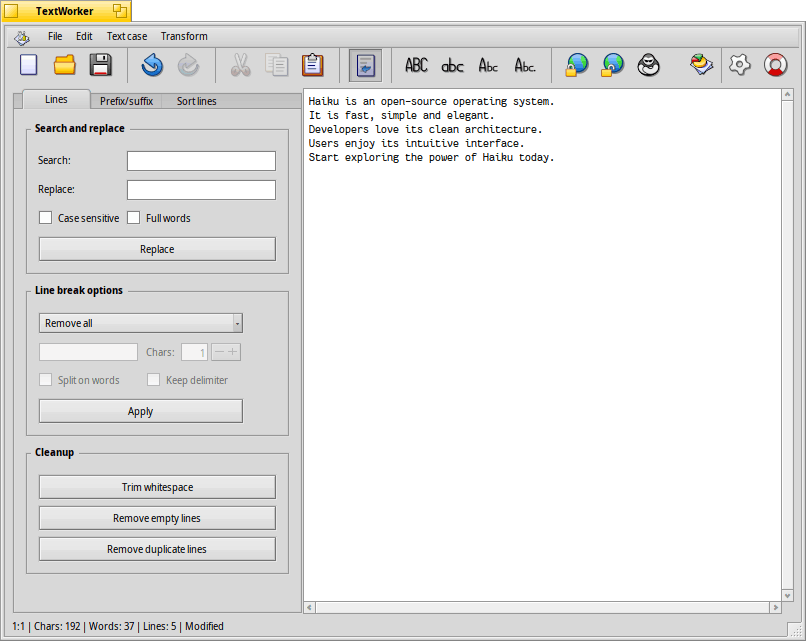This screenshot has width=806, height=641.
Task: Click the masked ninja face icon
Action: coord(649,65)
